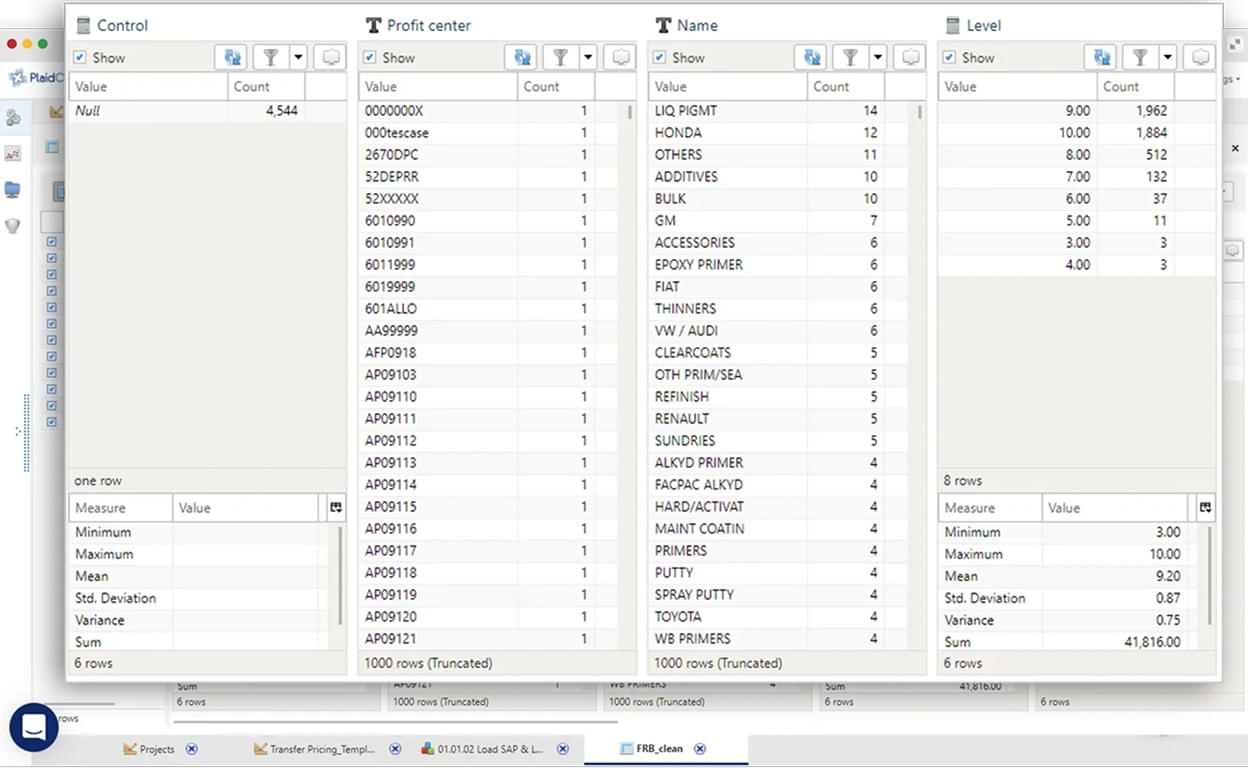Click Level statistics options icon

click(x=1206, y=508)
